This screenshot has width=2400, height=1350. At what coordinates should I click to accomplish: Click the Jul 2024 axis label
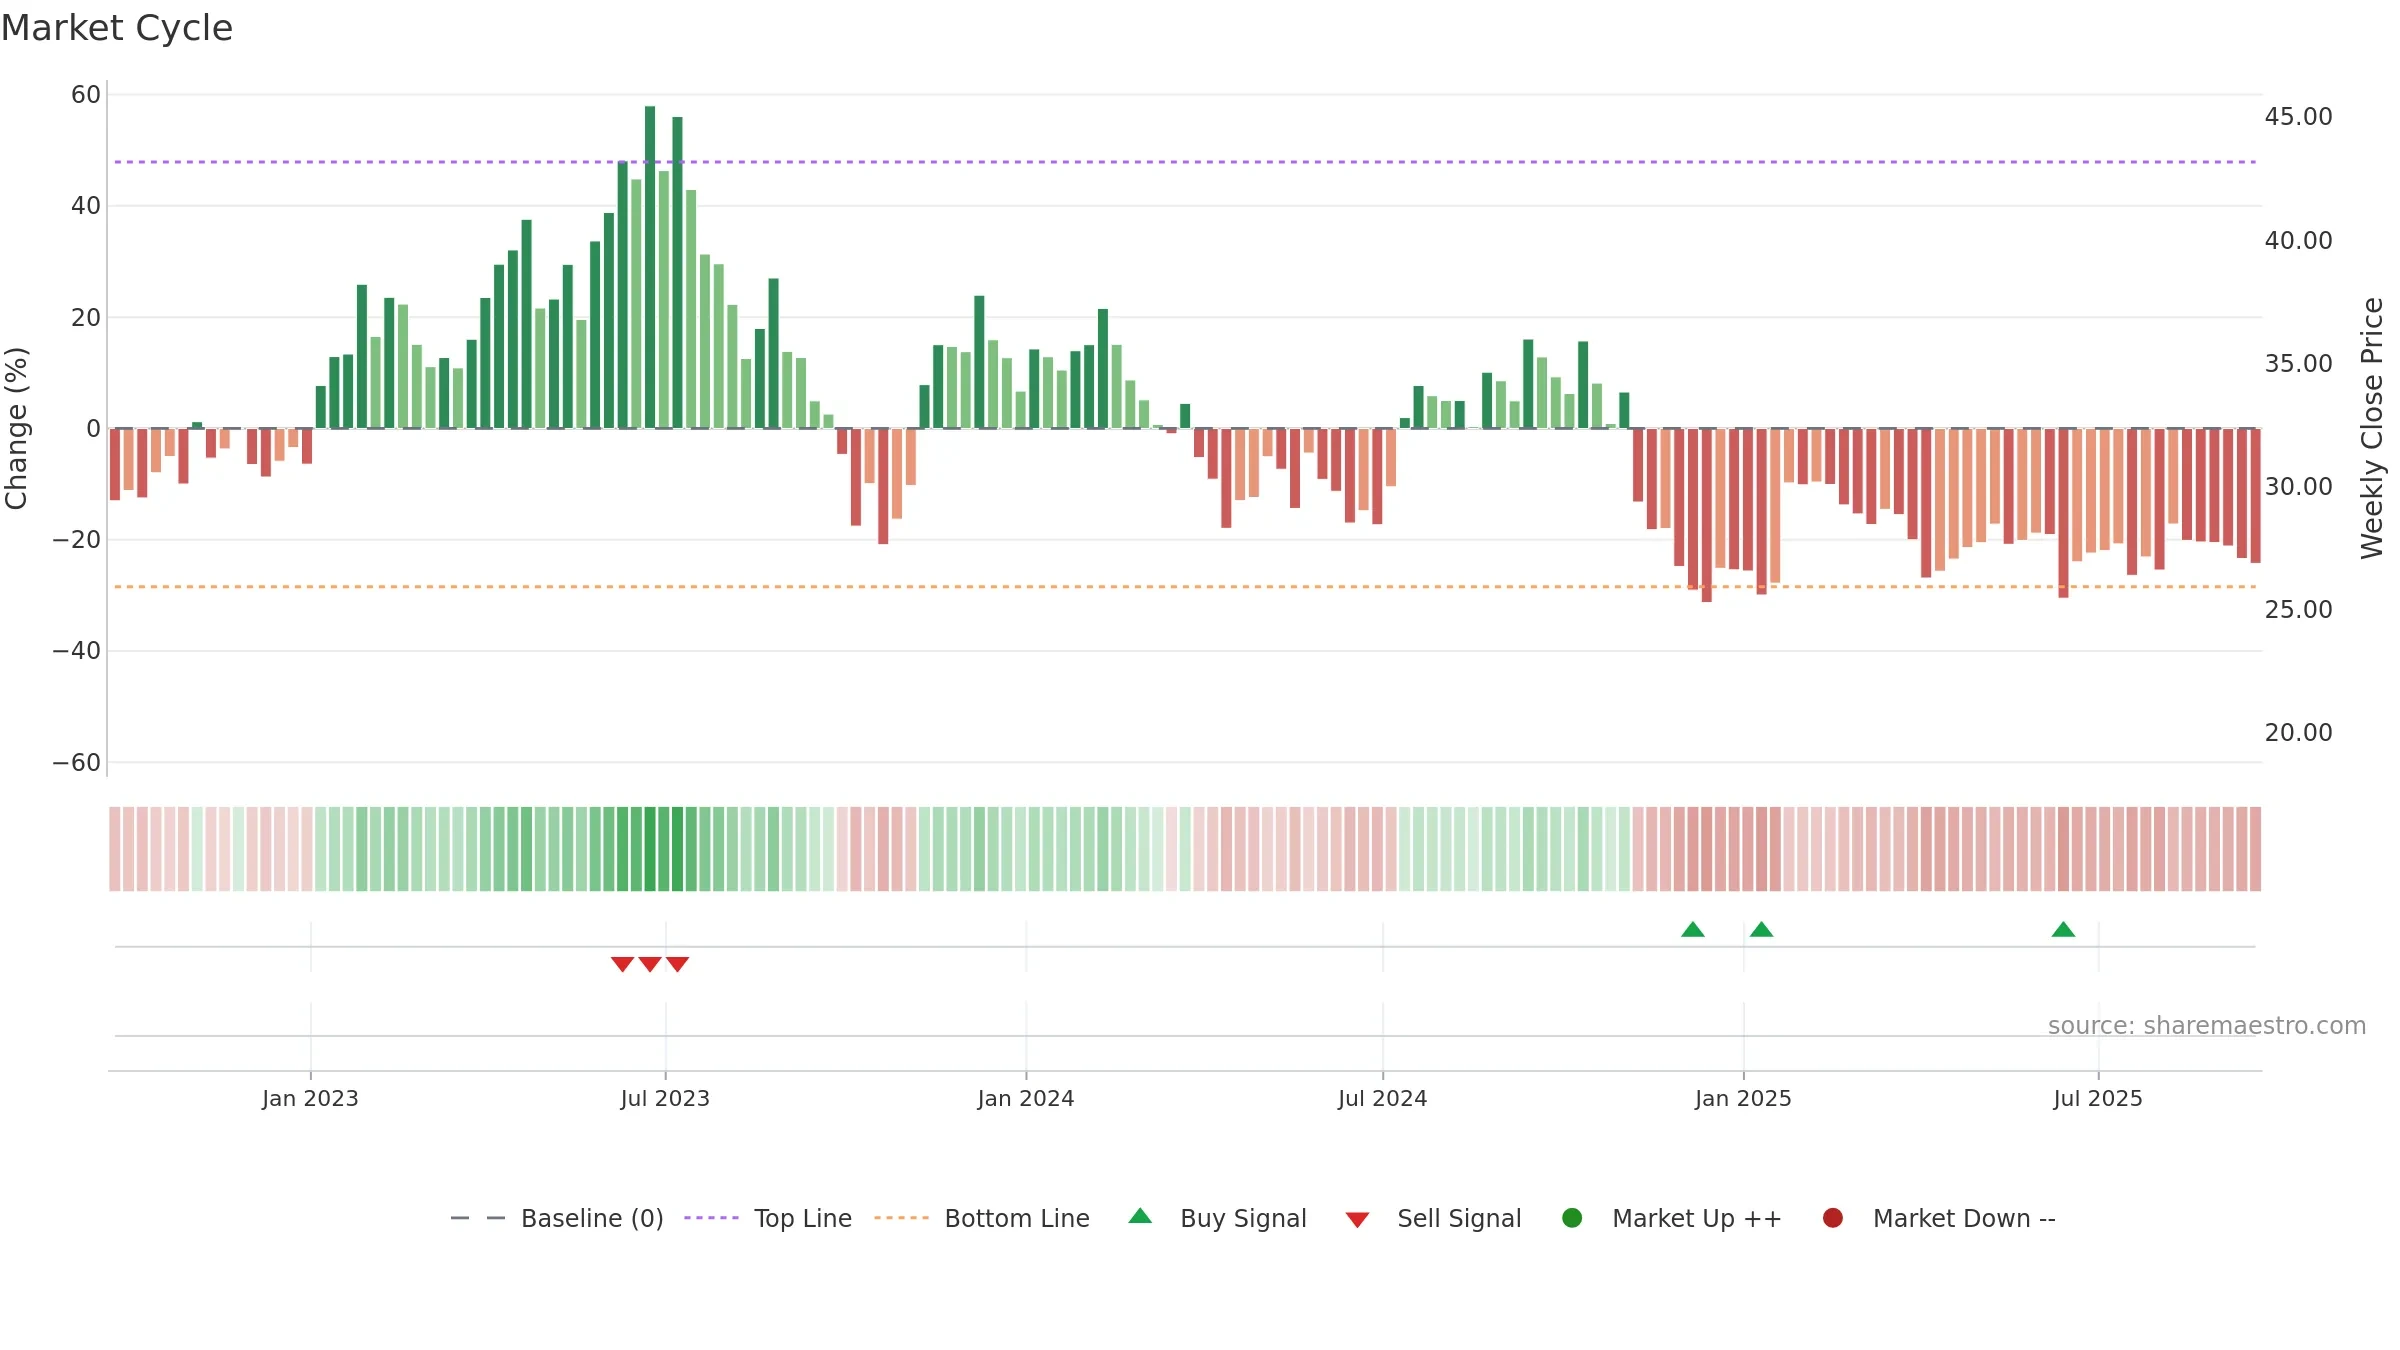[x=1383, y=1099]
